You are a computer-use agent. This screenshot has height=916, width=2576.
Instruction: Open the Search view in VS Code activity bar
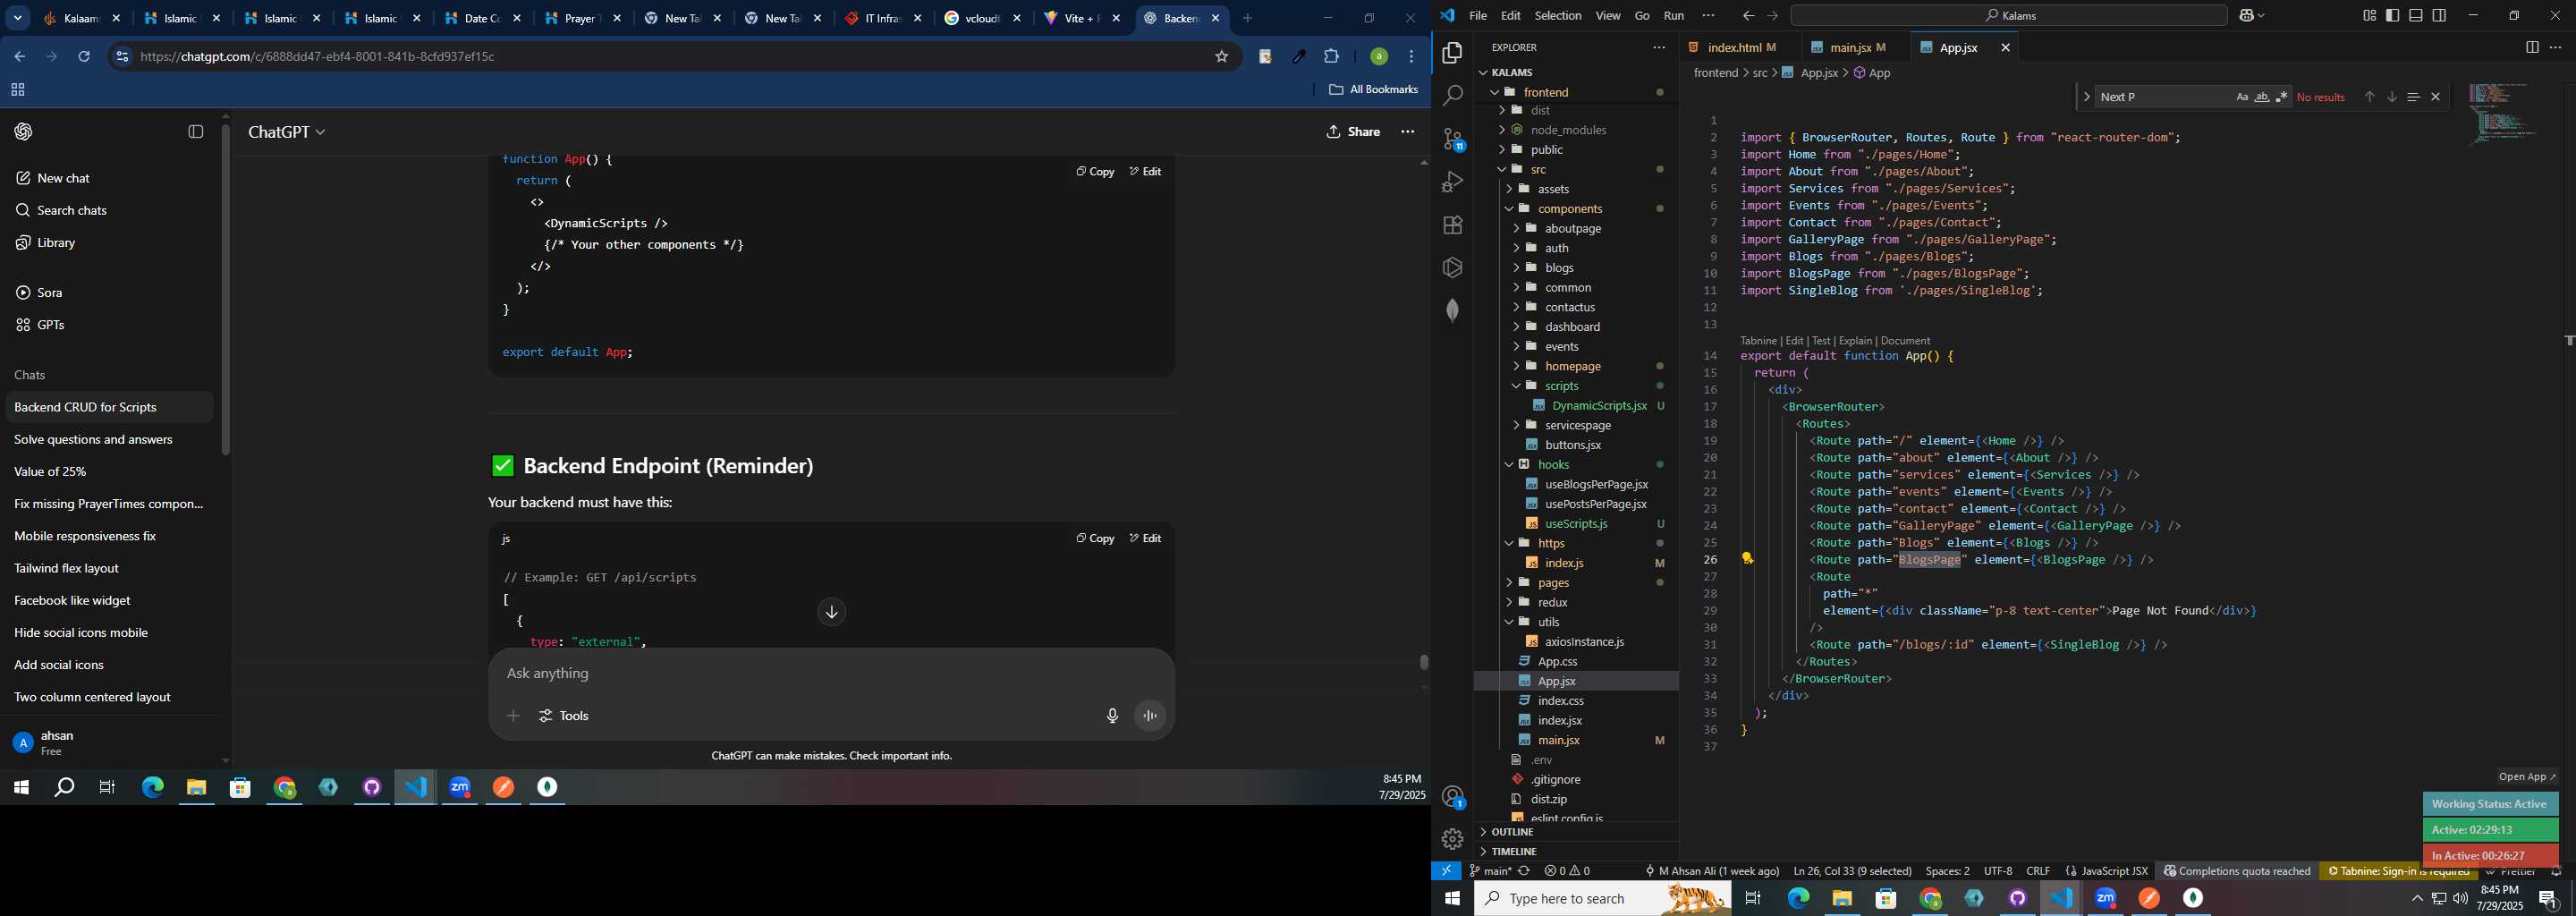click(1452, 96)
